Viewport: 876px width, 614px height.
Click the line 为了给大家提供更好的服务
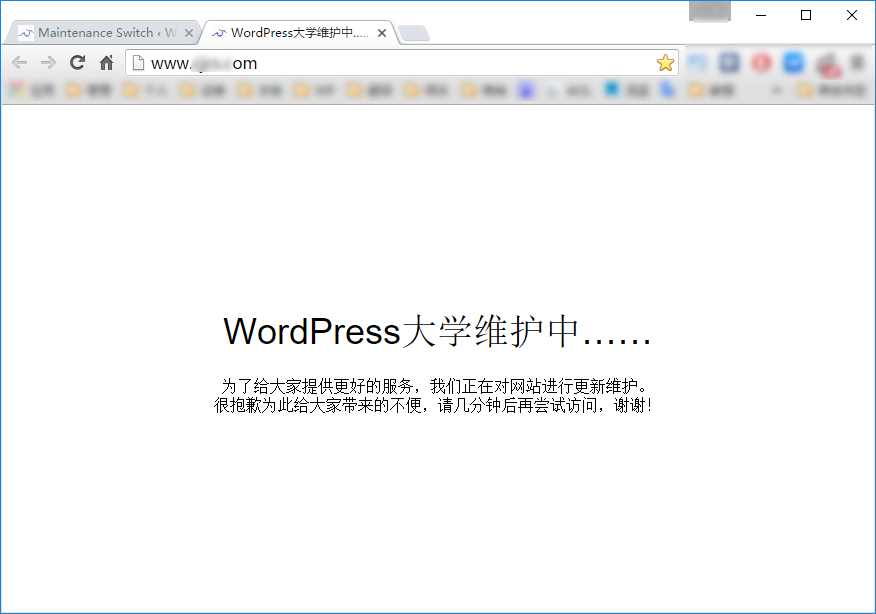[435, 386]
